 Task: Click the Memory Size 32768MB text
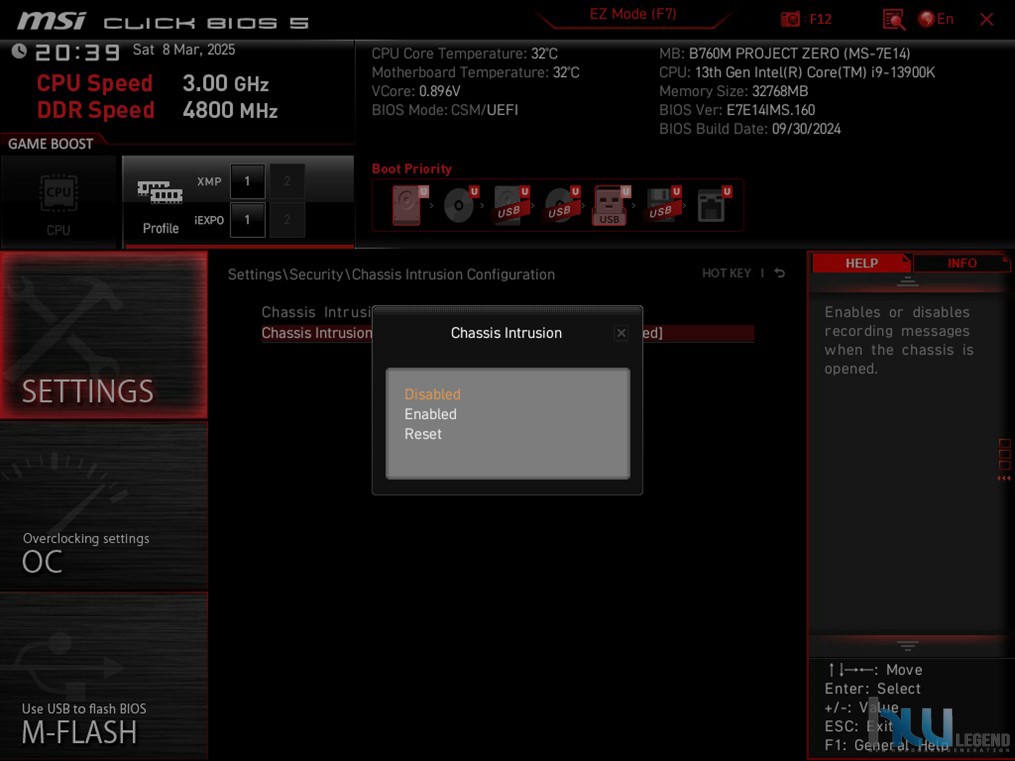tap(733, 91)
